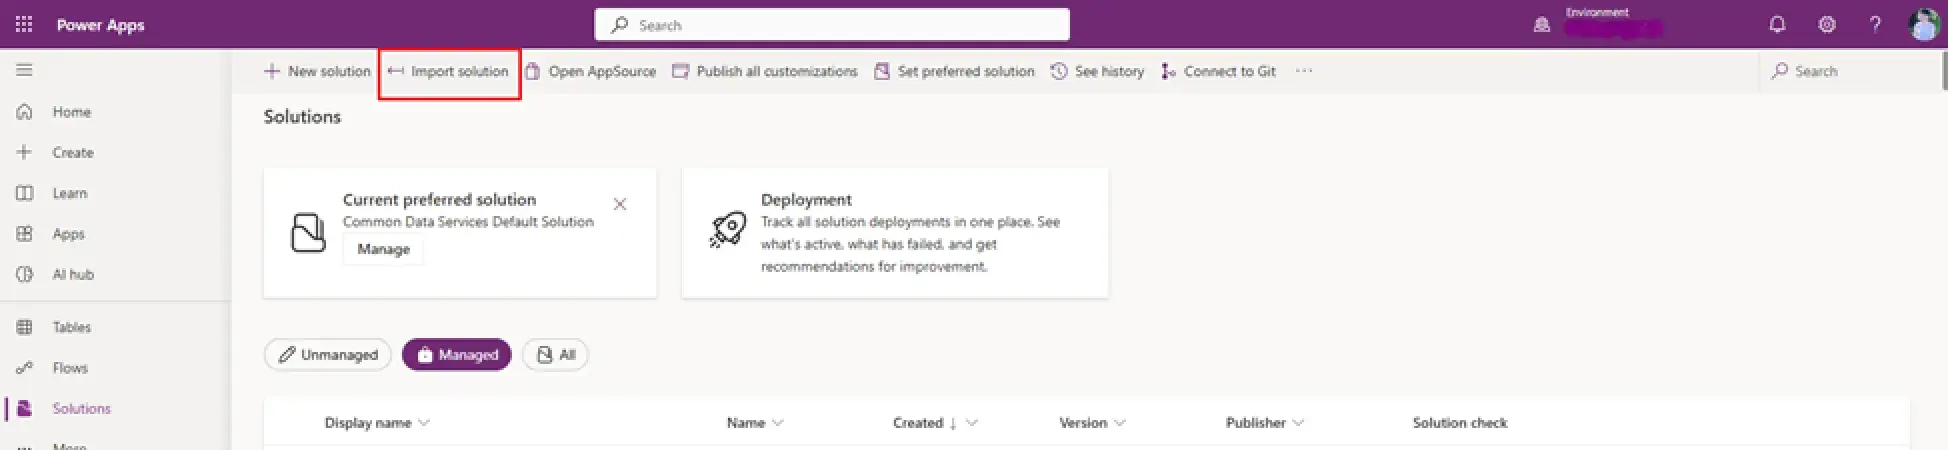The image size is (1948, 450).
Task: Click Import solution
Action: click(449, 71)
